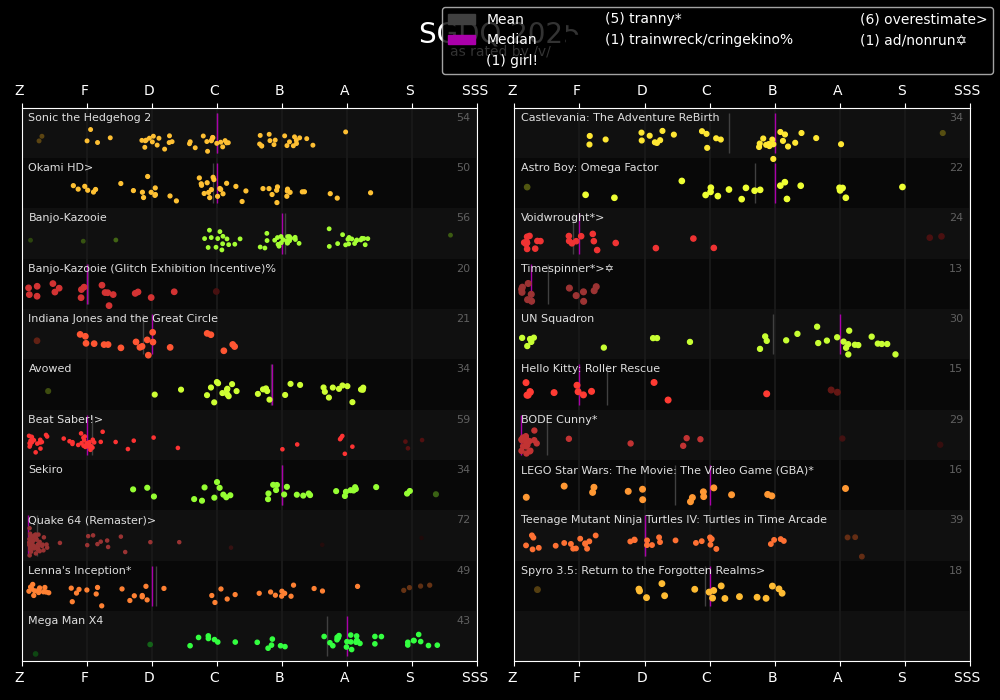Click the gray mean line in Castlevania row
The height and width of the screenshot is (700, 1000).
point(730,133)
